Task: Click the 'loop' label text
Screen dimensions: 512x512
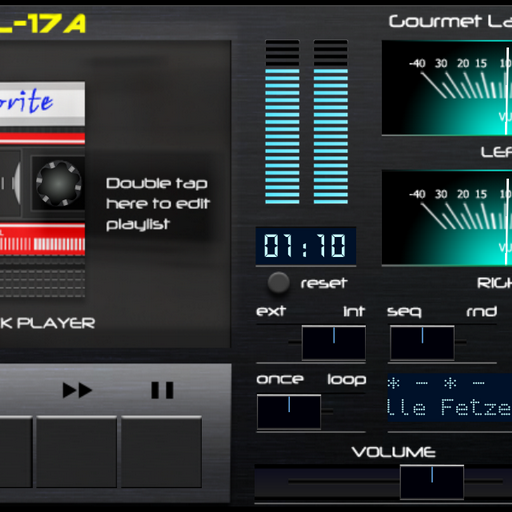Action: pyautogui.click(x=347, y=380)
